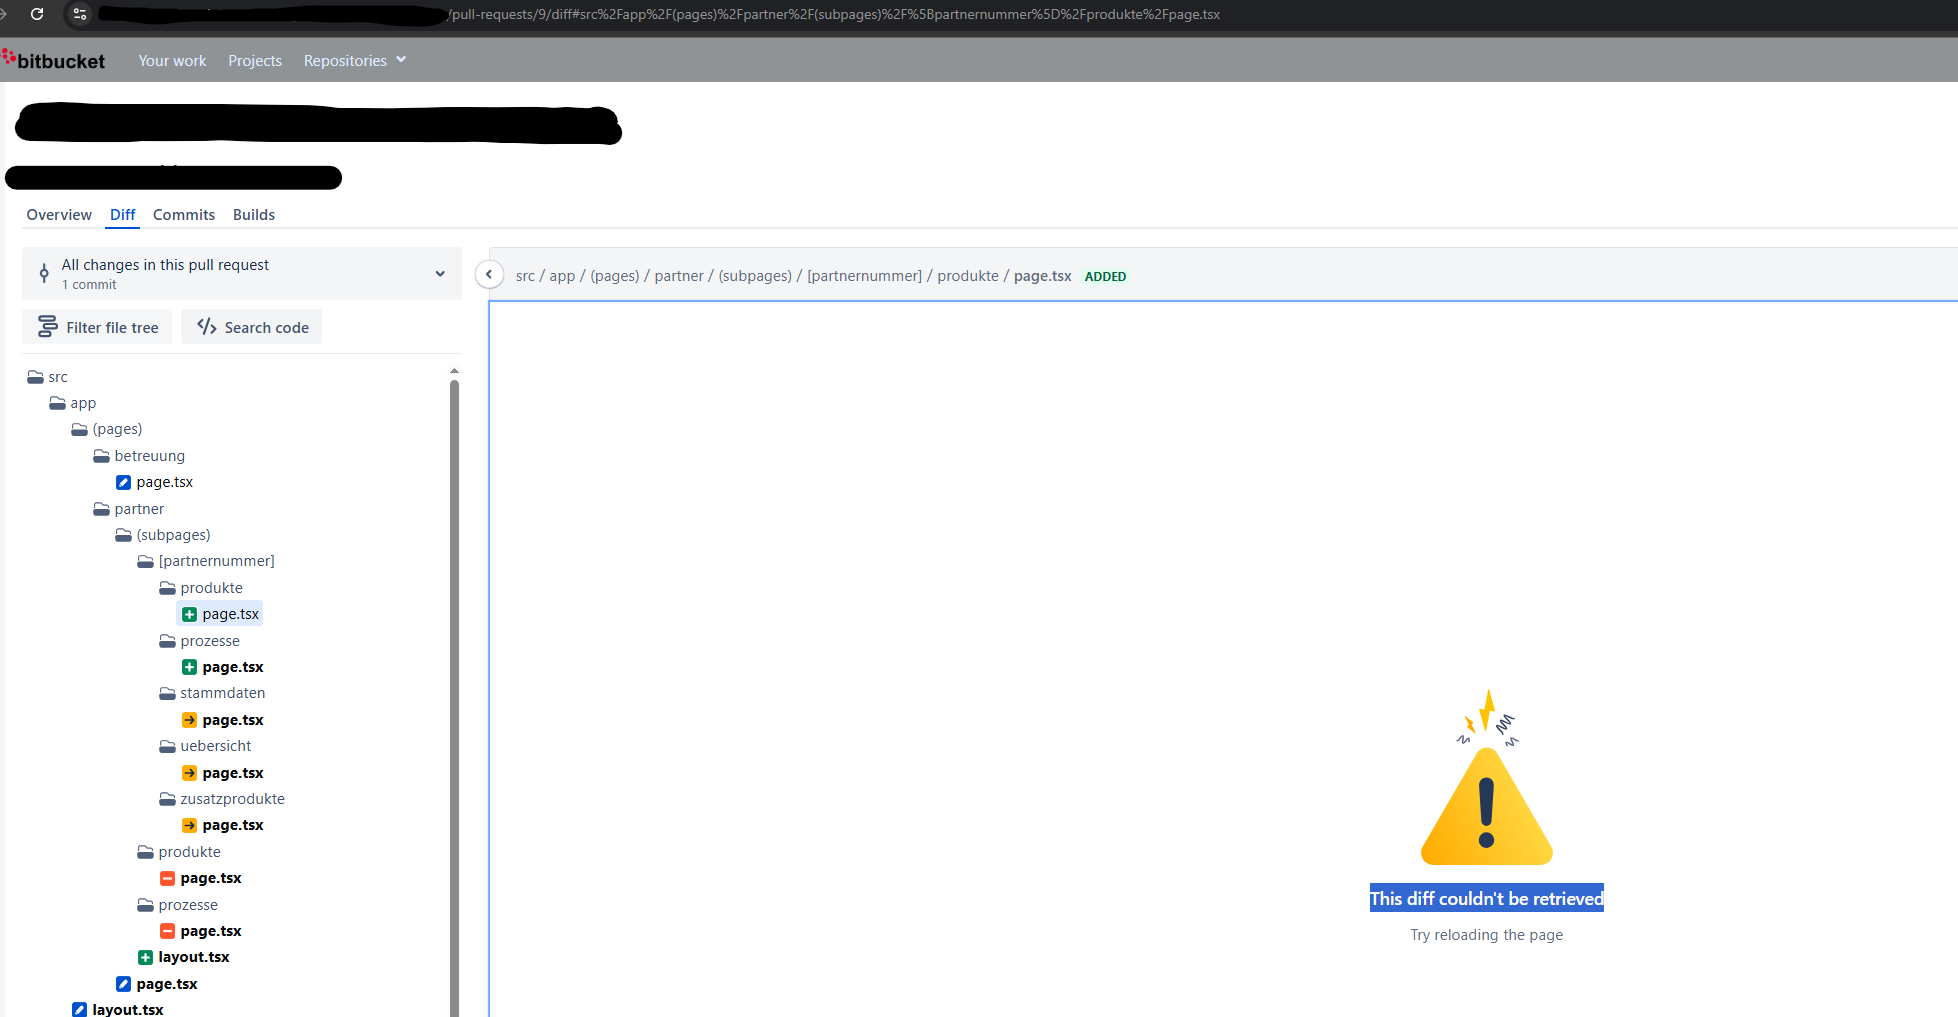Image resolution: width=1958 pixels, height=1017 pixels.
Task: Click the moved icon of uebersicht page.tsx
Action: tap(189, 773)
